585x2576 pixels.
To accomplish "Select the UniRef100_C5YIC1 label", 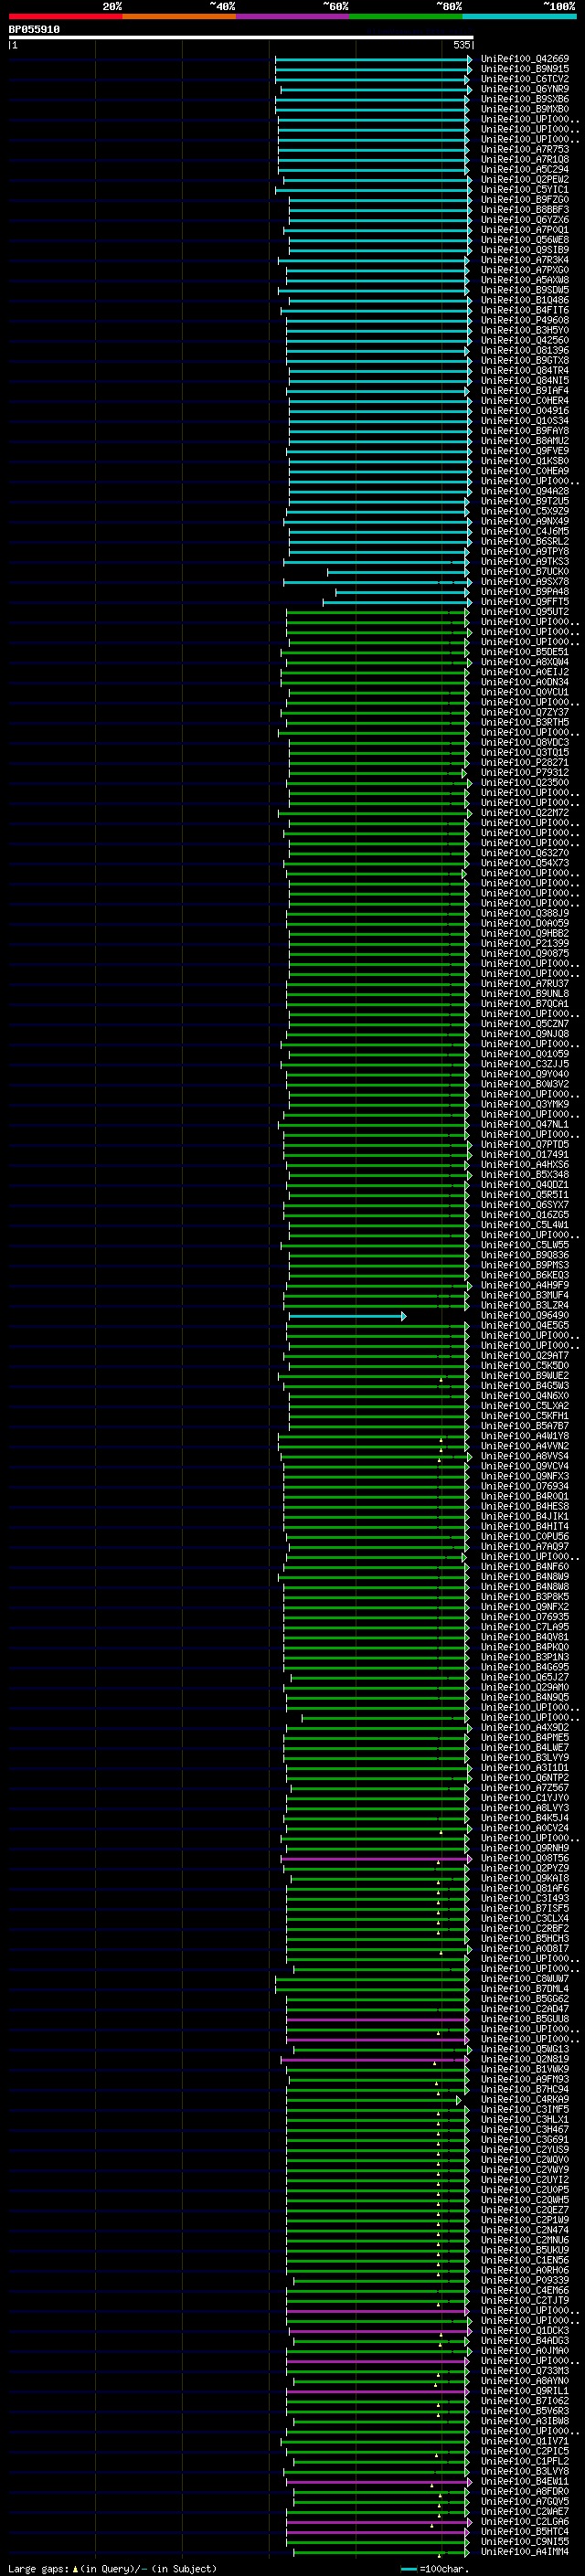I will [x=524, y=190].
